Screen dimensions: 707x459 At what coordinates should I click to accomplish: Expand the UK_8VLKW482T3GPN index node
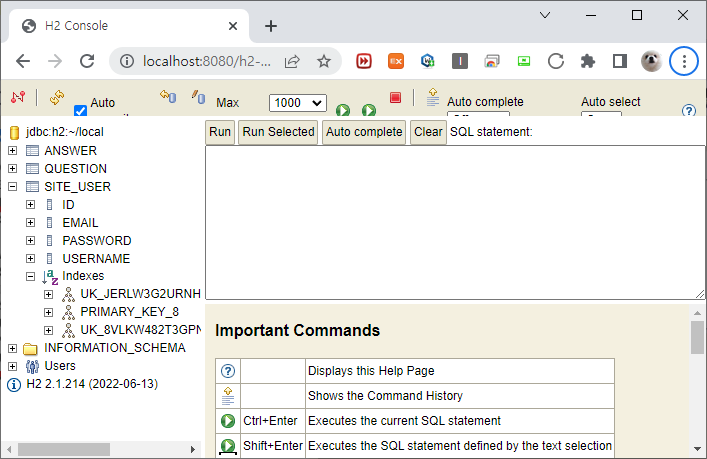point(48,330)
